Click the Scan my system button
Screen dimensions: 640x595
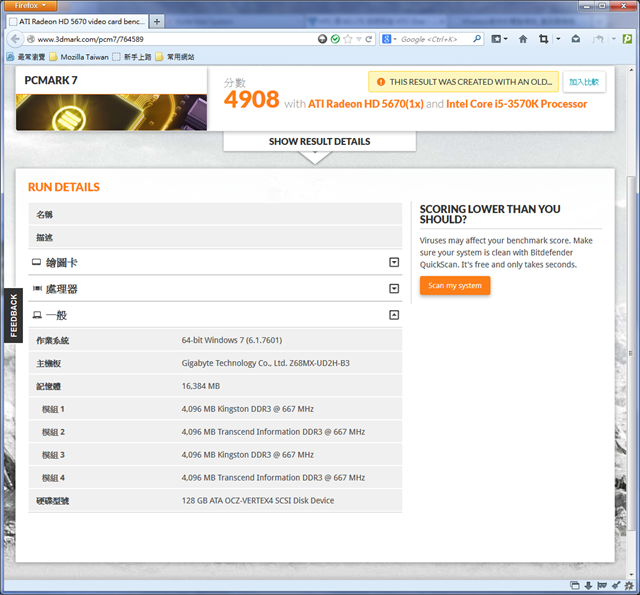455,286
